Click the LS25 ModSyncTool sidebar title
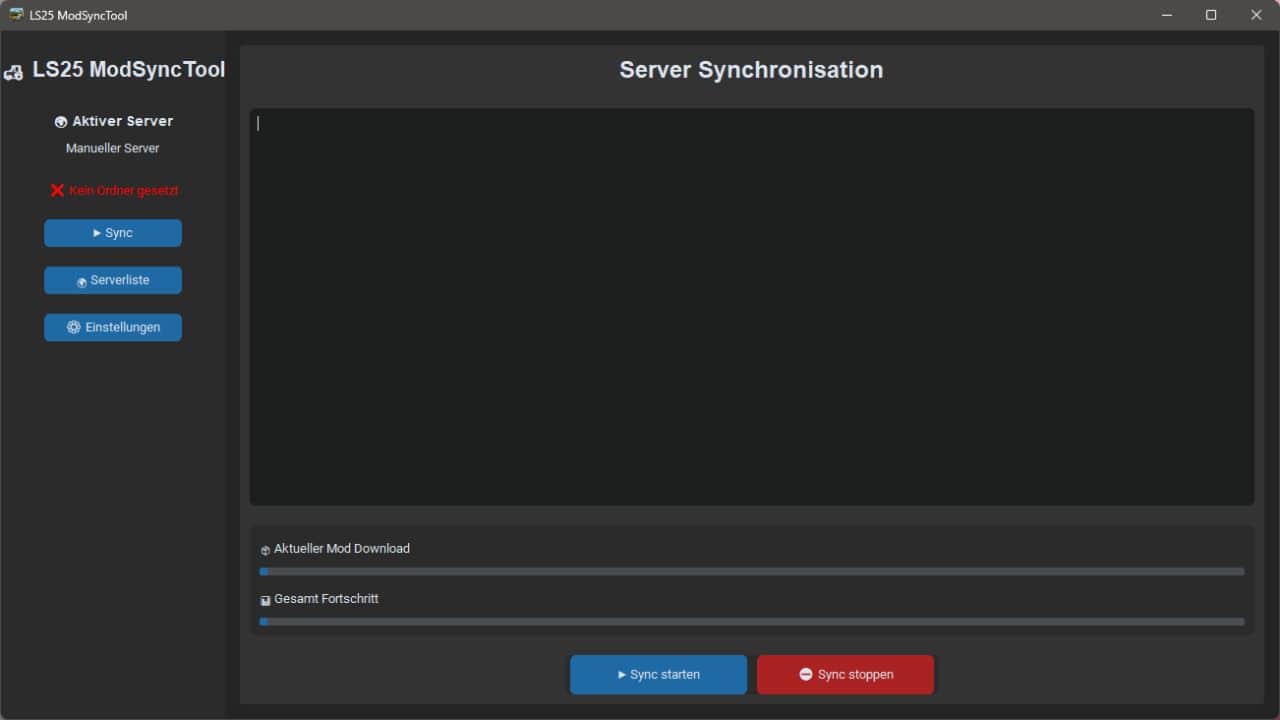1280x720 pixels. [x=129, y=70]
